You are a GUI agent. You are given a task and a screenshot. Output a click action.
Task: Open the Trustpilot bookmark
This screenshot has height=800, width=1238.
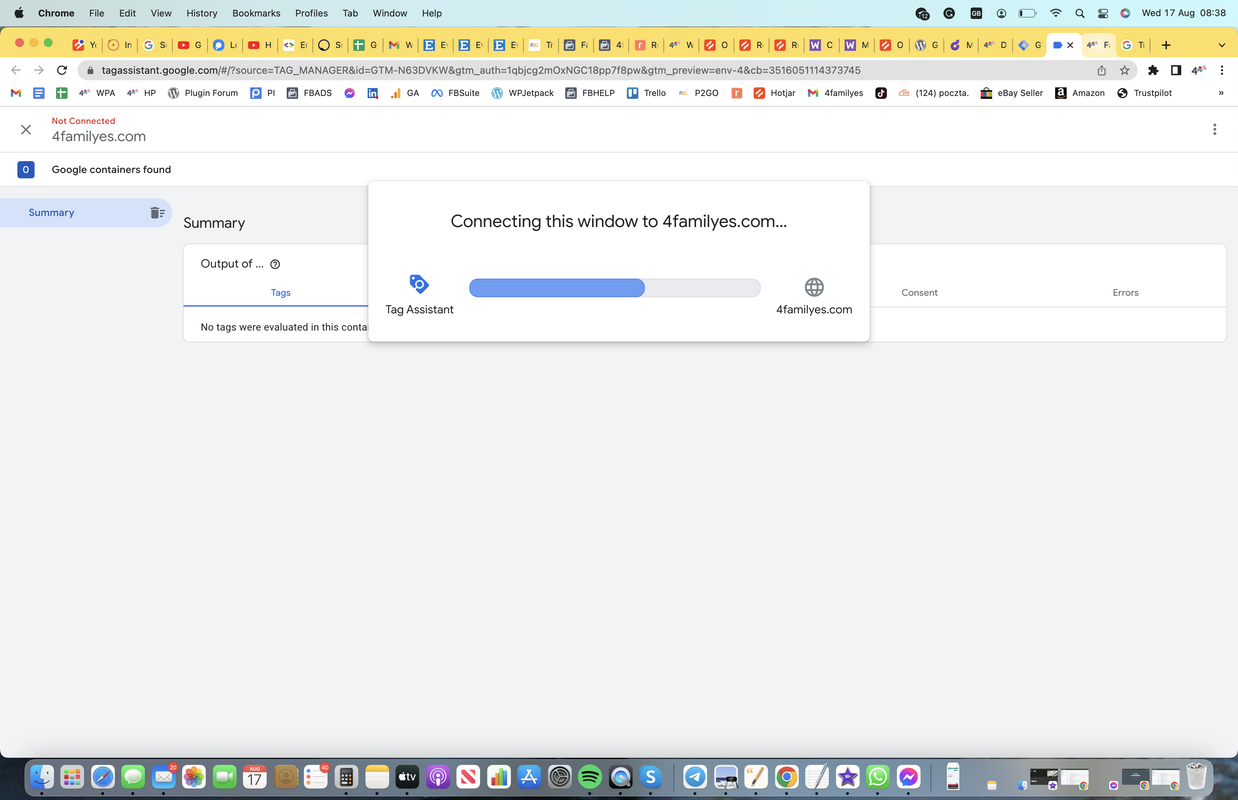point(1144,93)
